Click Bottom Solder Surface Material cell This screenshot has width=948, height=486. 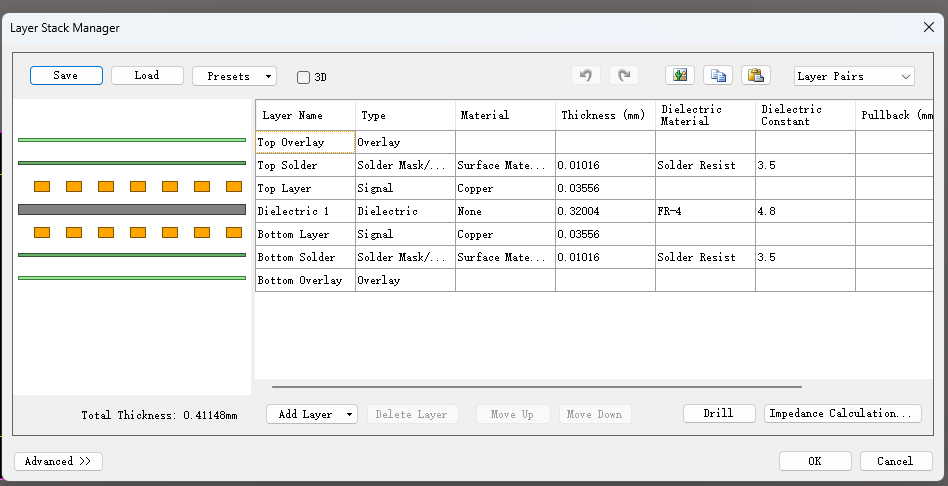click(x=505, y=257)
